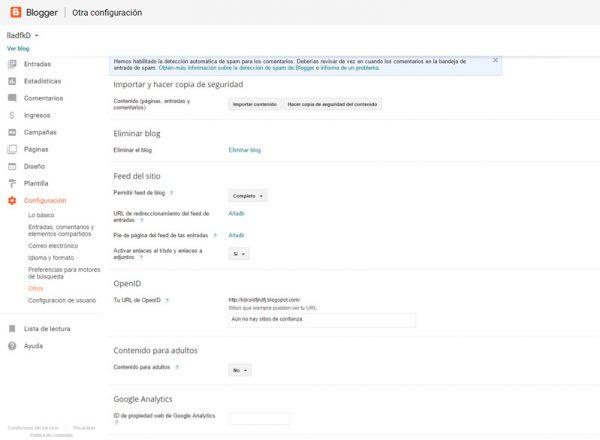Screen dimensions: 600x440
Task: Open Correo electrónico settings subsection
Action: pos(53,246)
